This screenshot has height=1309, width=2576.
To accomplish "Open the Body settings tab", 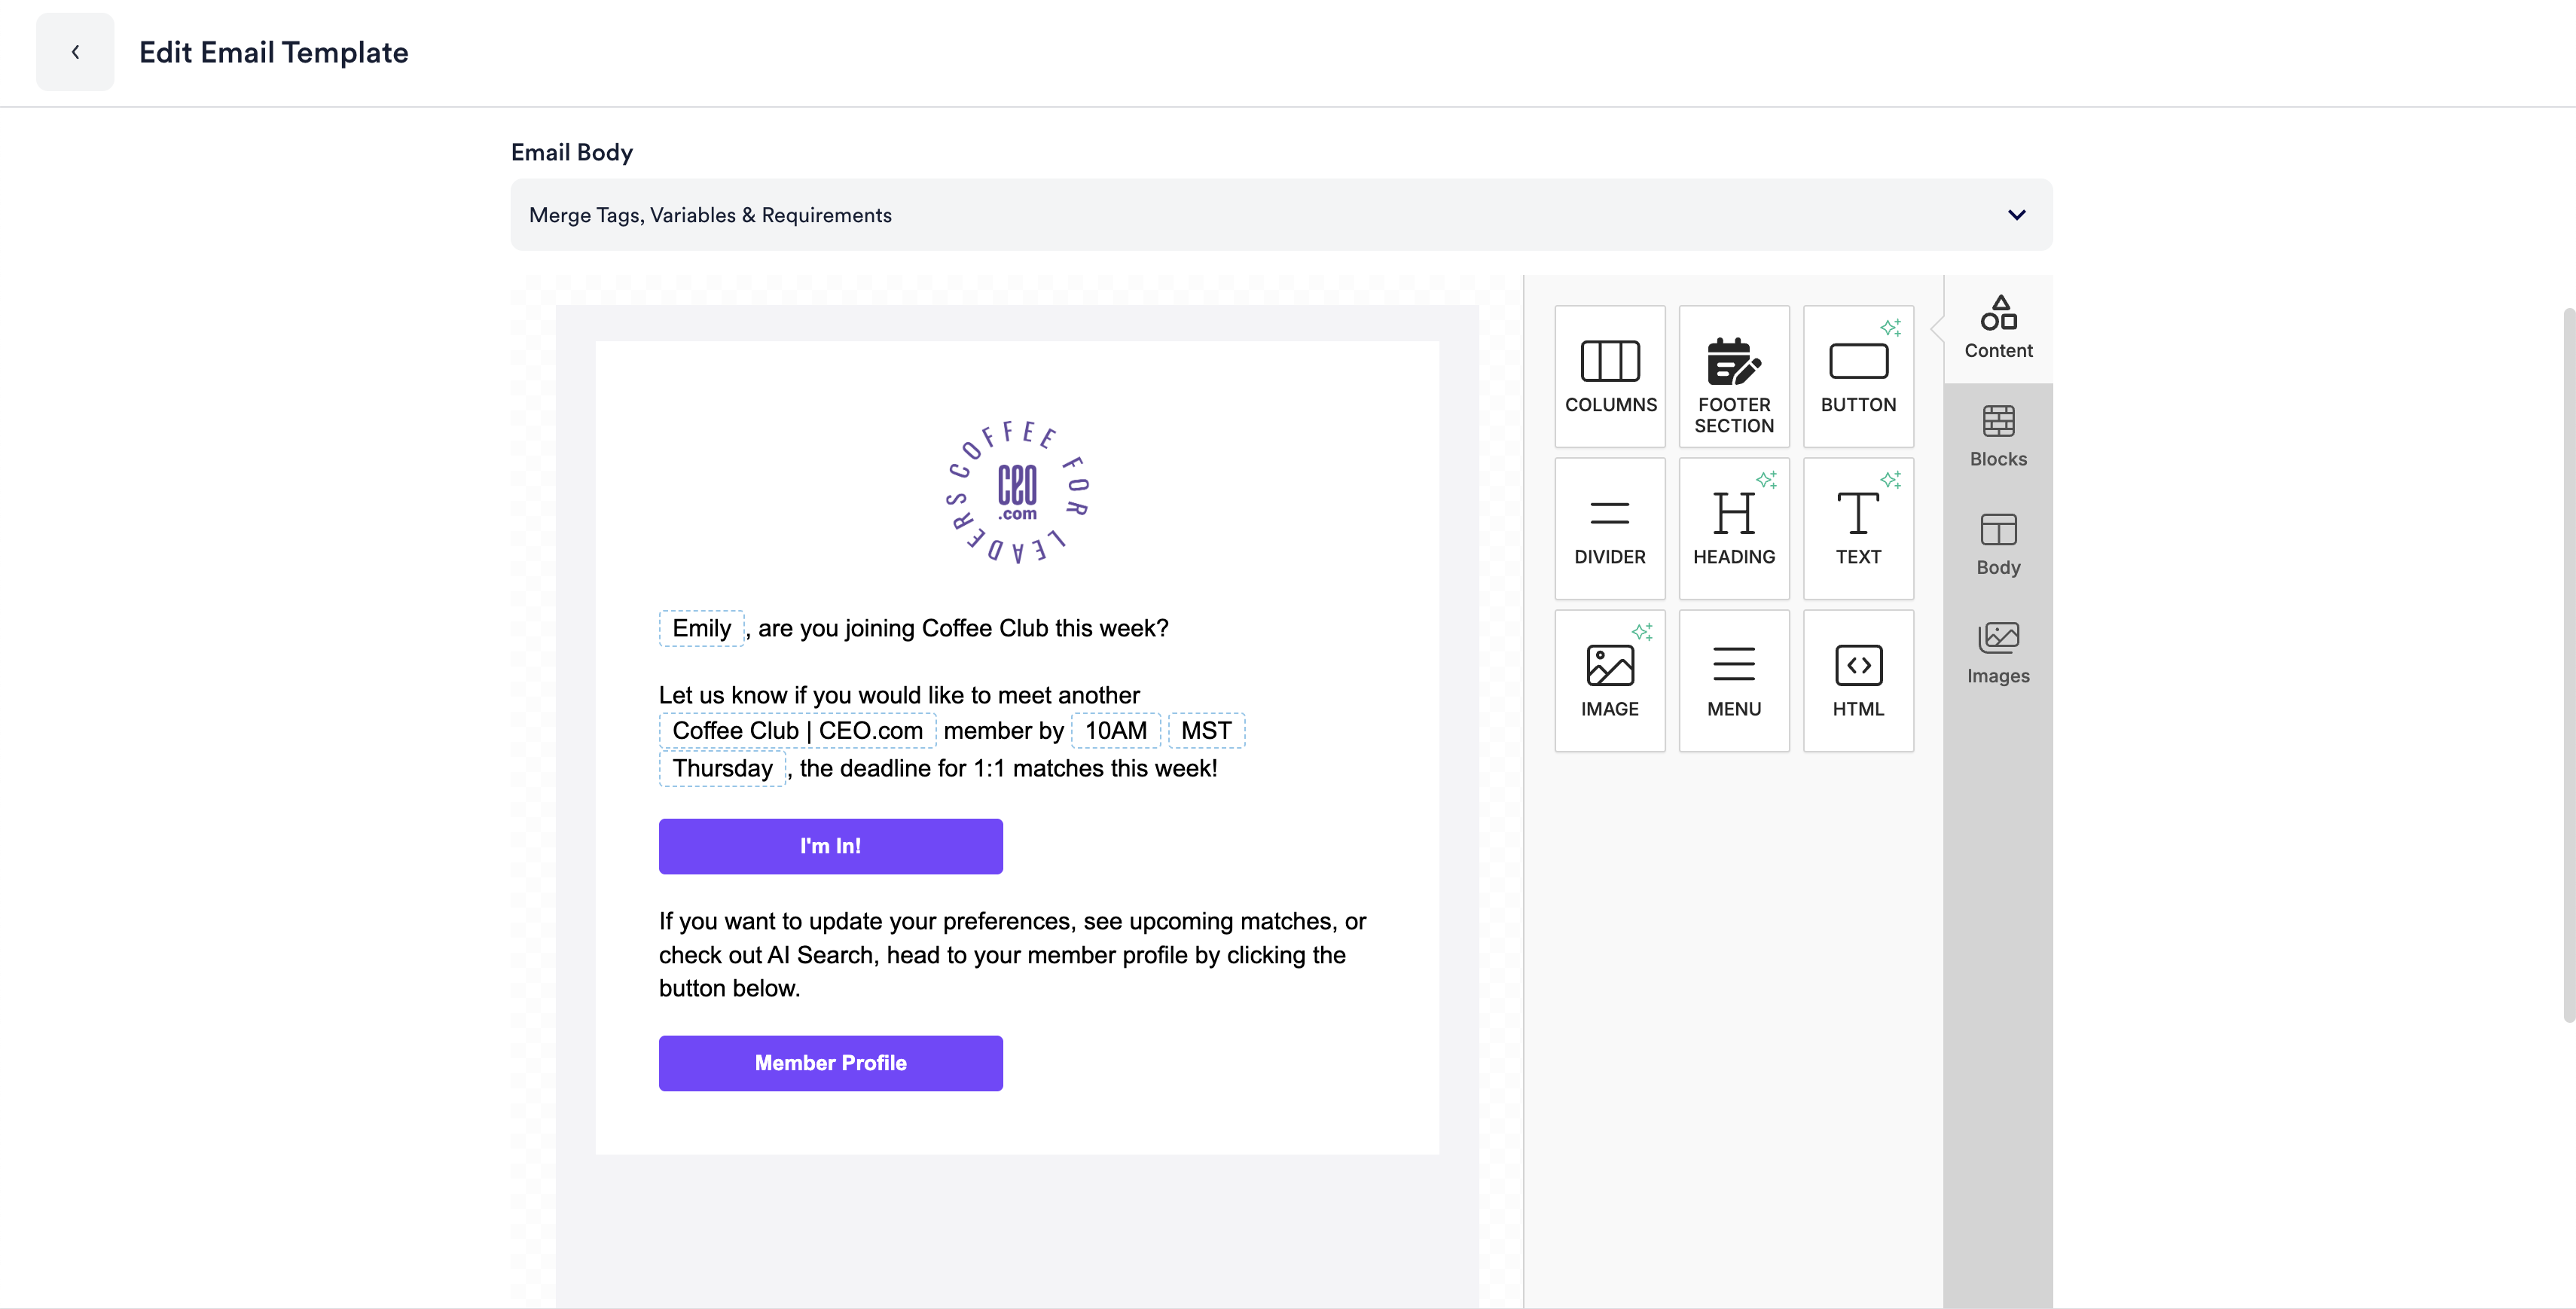I will (1997, 545).
